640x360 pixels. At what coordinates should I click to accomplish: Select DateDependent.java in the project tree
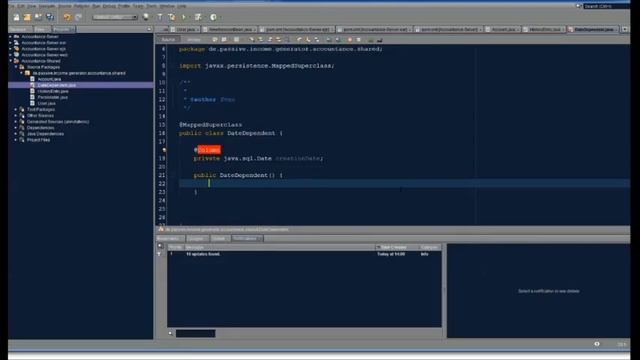56,85
